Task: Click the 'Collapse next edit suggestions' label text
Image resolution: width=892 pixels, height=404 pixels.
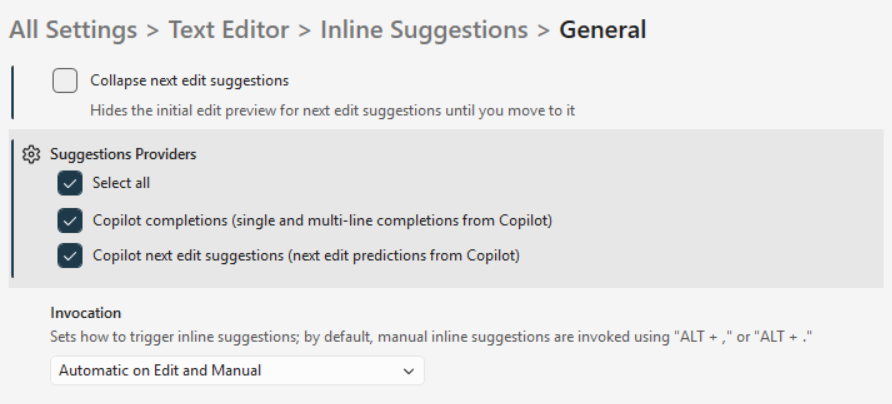Action: [189, 81]
